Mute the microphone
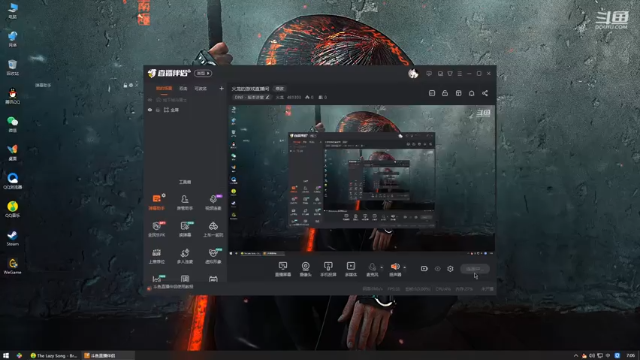Viewport: 640px width, 360px height. [x=372, y=269]
